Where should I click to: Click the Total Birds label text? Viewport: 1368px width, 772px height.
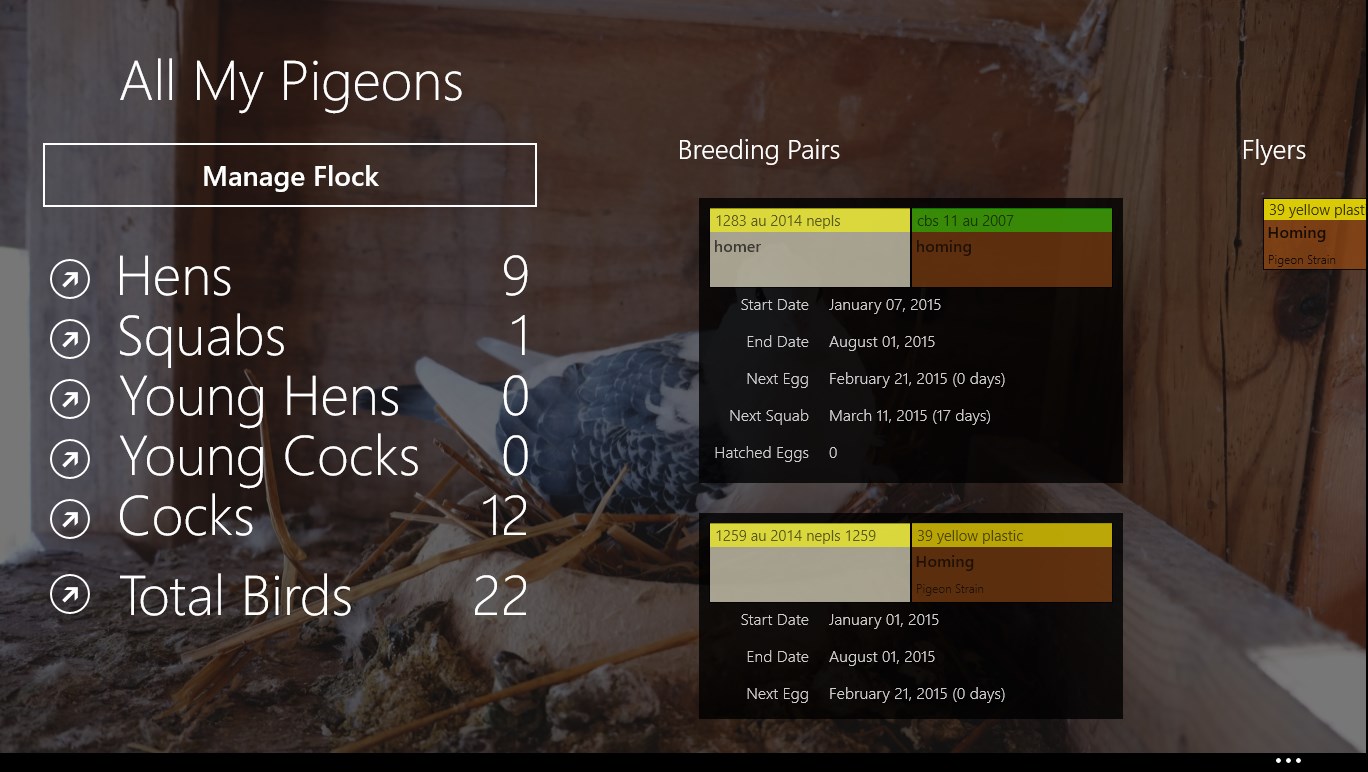pos(236,596)
